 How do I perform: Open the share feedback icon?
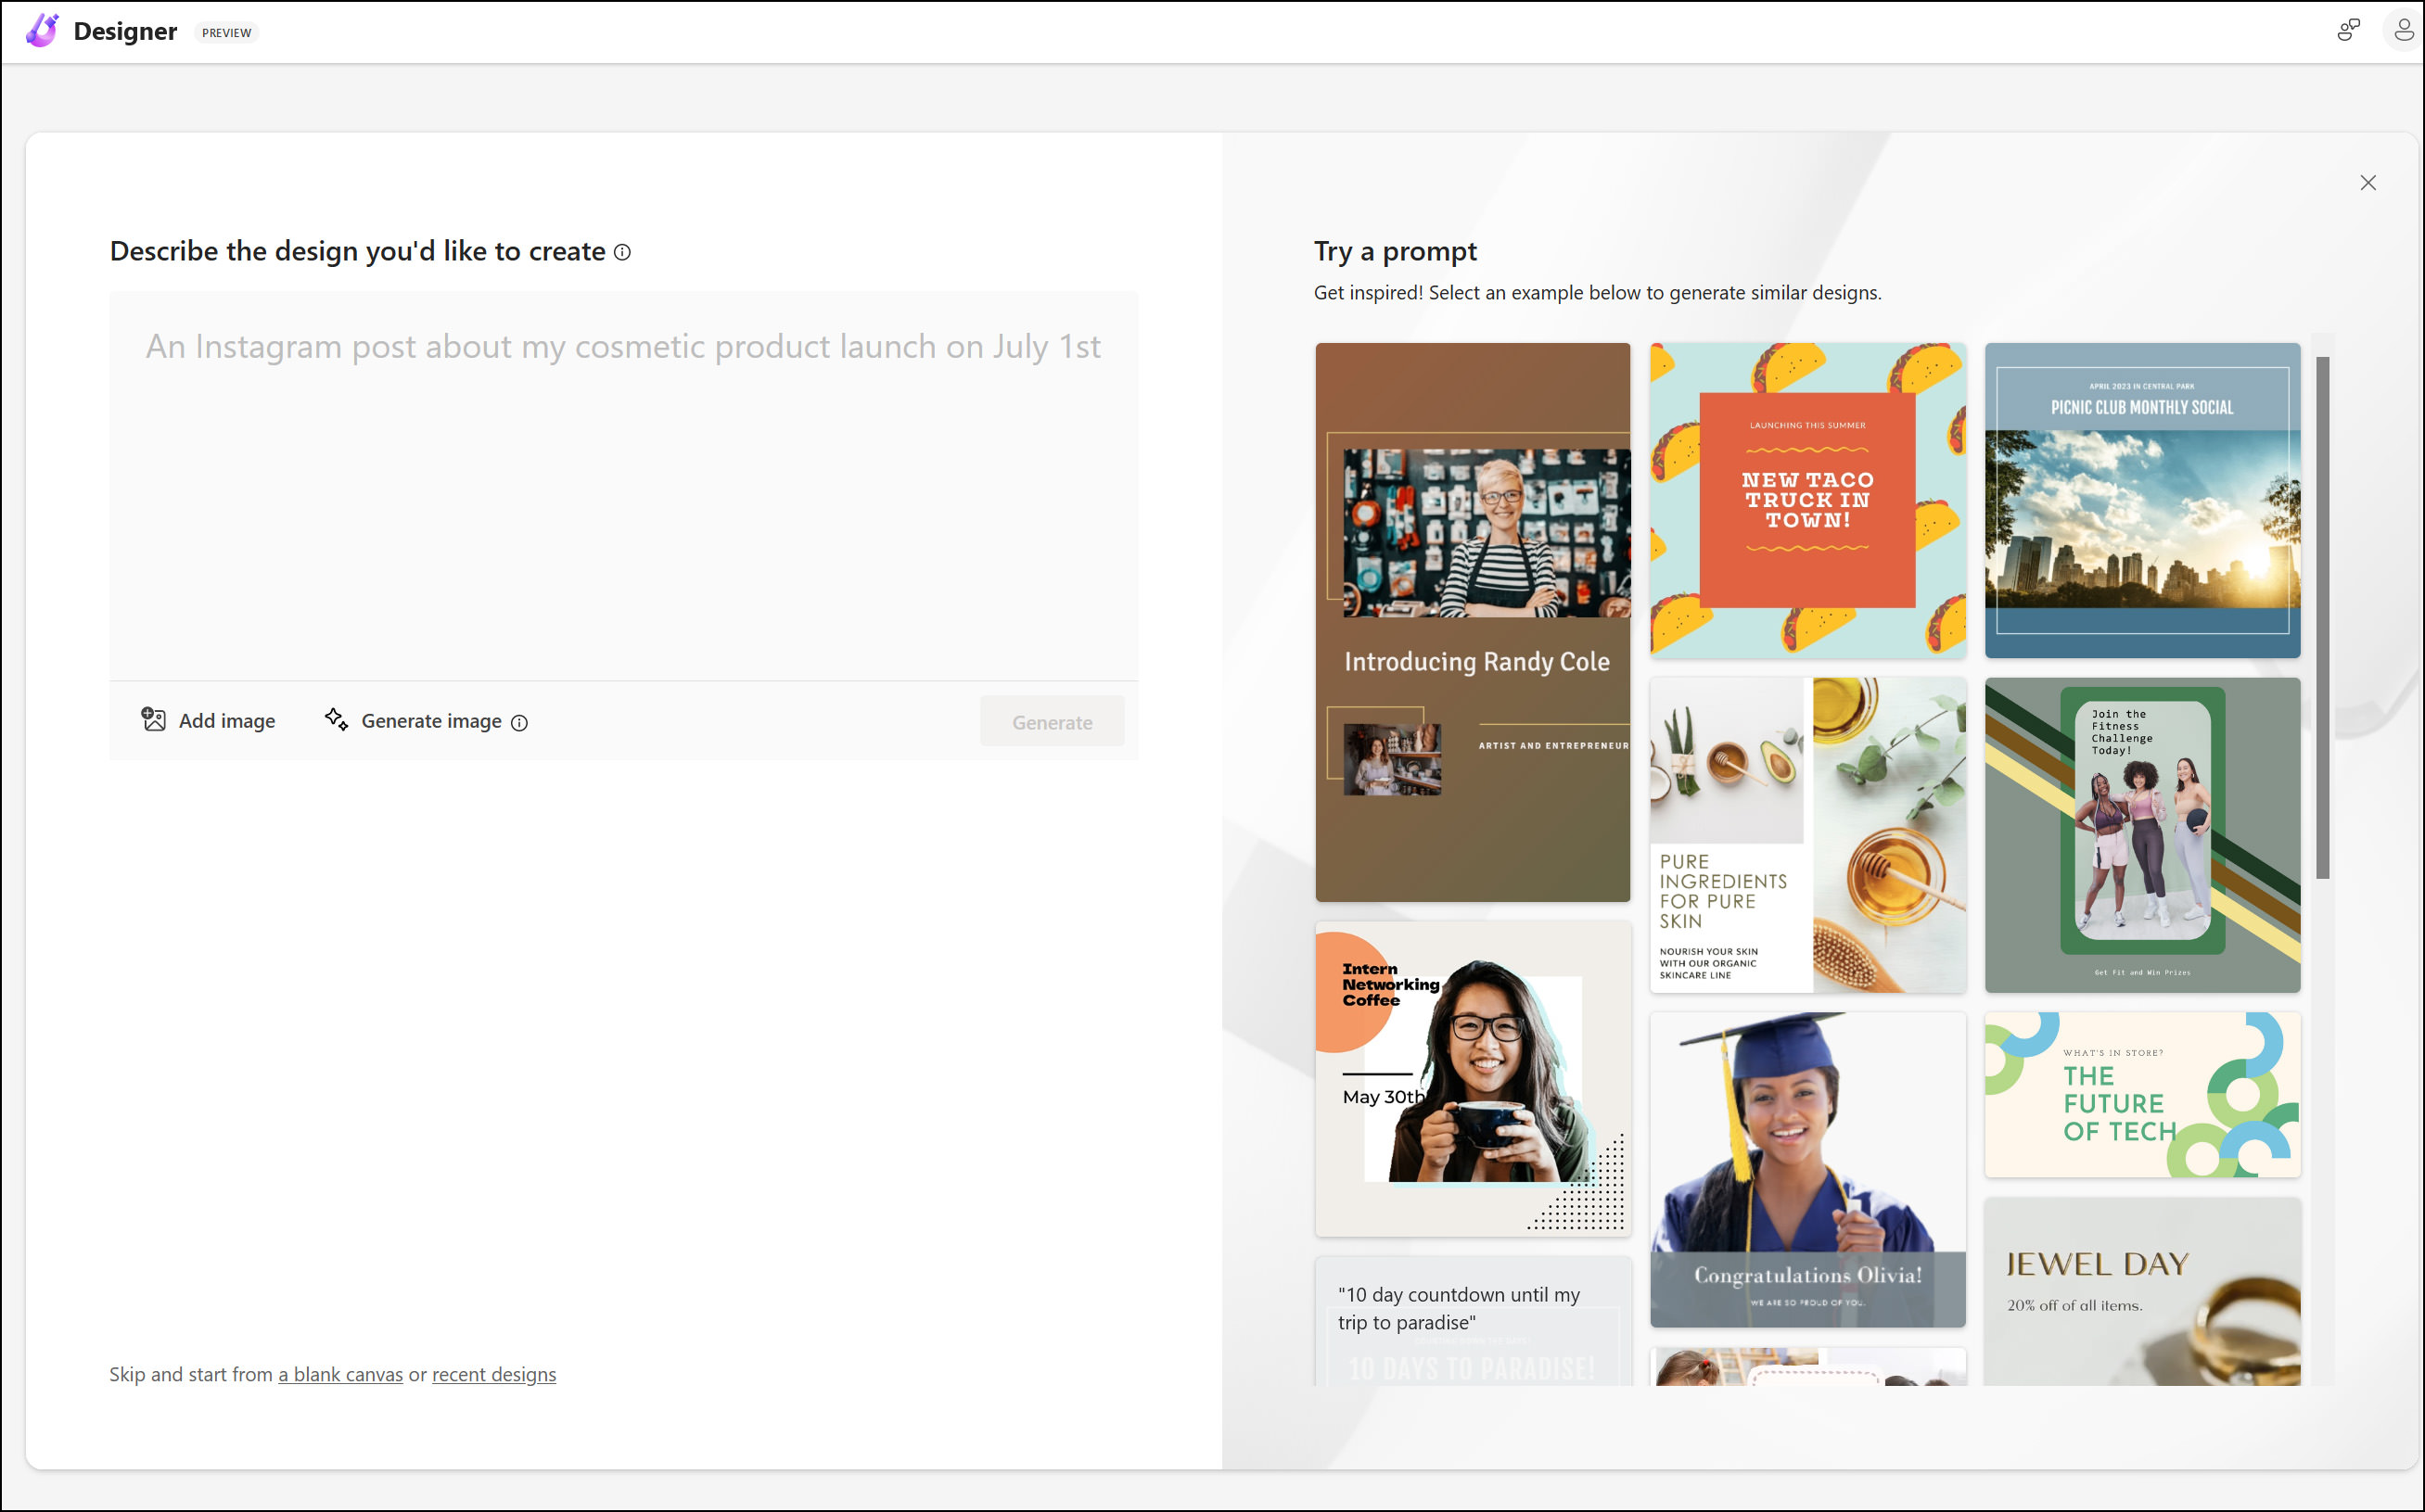coord(2347,31)
